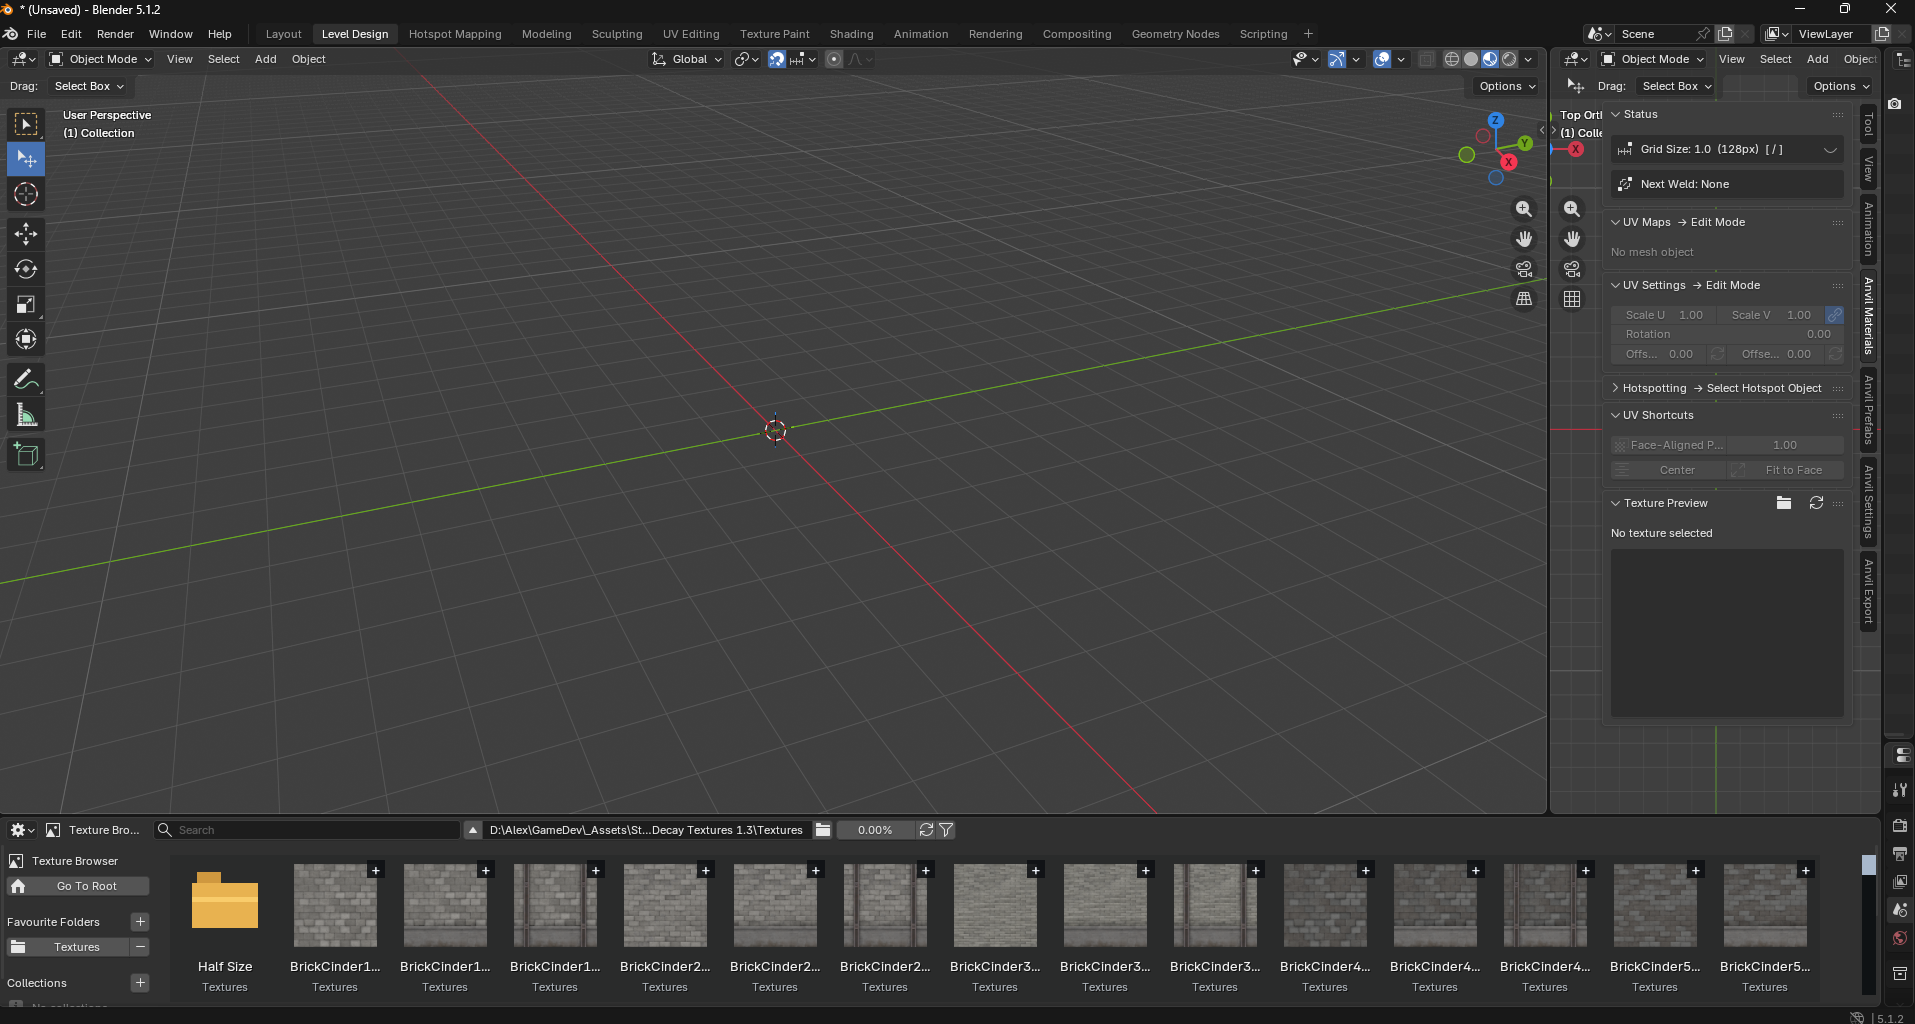The width and height of the screenshot is (1915, 1024).
Task: Switch perspective/orthographic in main viewport
Action: pos(1524,299)
